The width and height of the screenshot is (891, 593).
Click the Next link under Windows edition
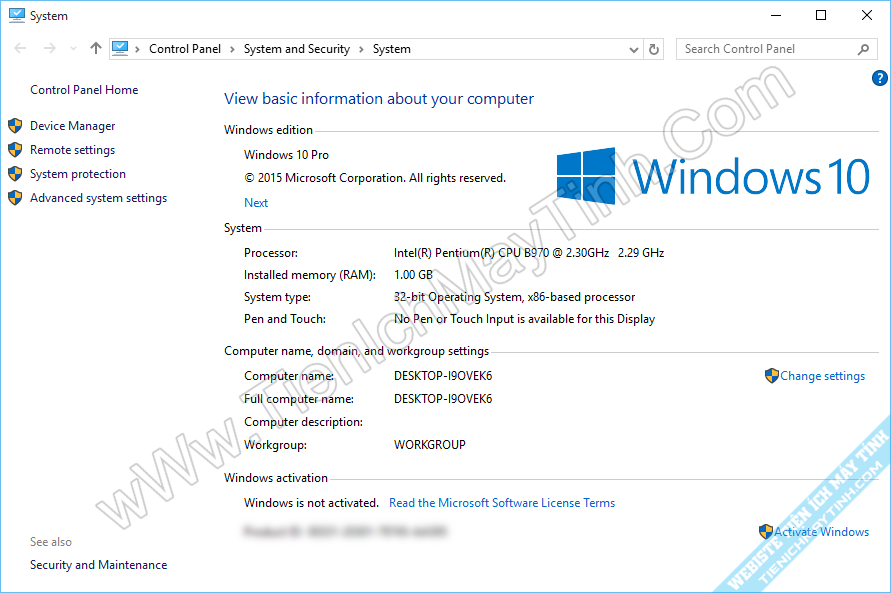256,203
